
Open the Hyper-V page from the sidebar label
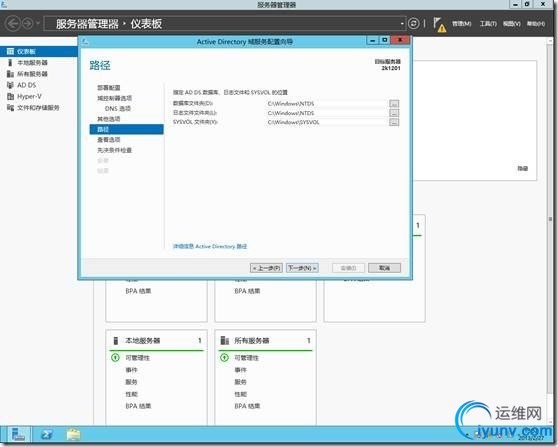(x=30, y=96)
